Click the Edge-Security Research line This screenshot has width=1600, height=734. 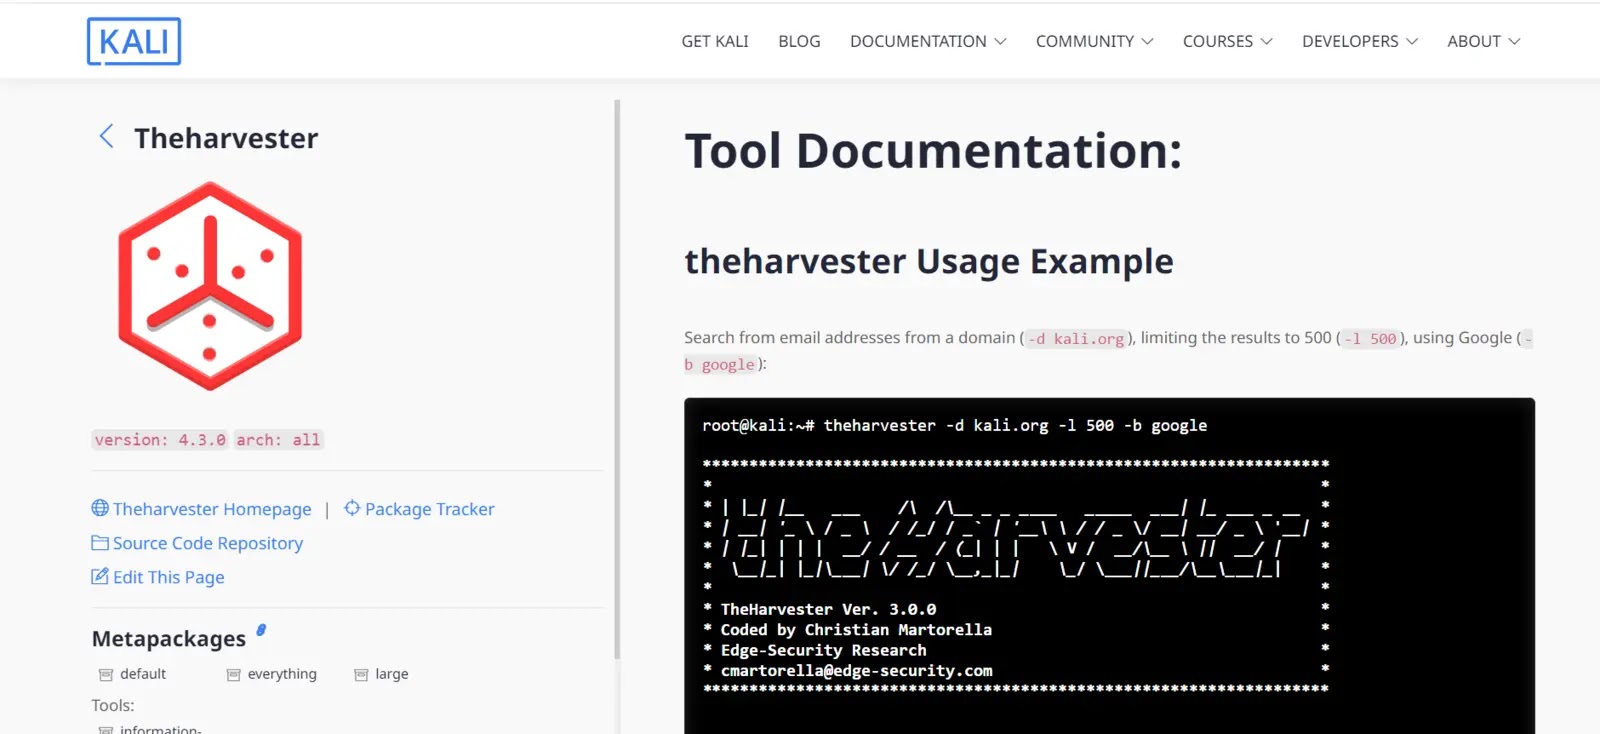[x=824, y=650]
